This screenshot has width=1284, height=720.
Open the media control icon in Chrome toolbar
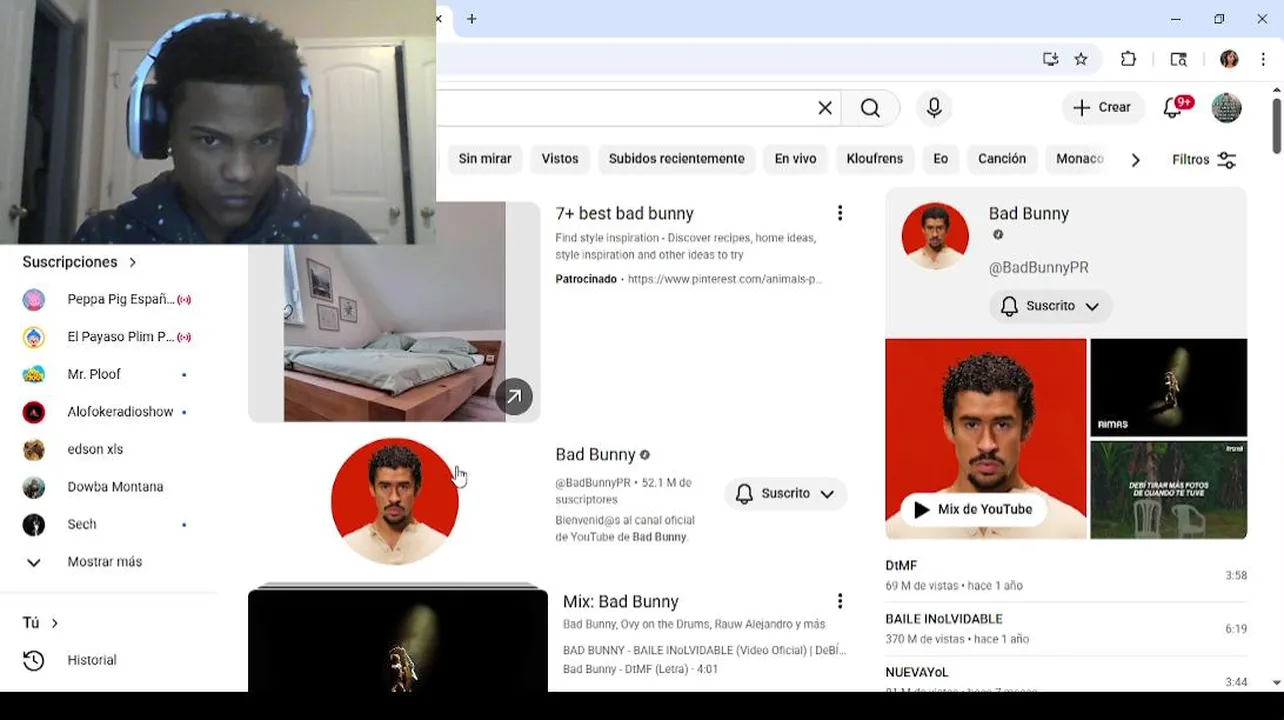tap(1179, 59)
